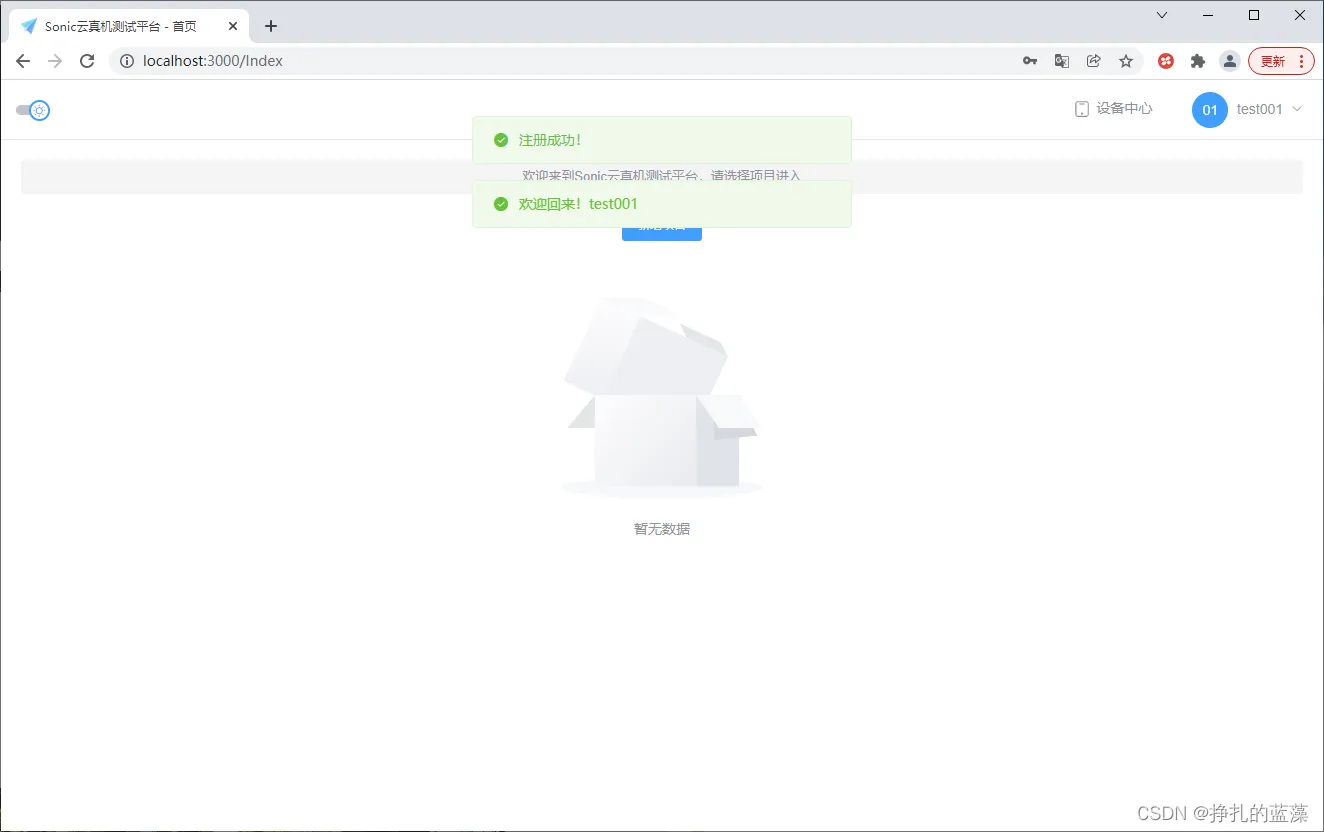Image resolution: width=1324 pixels, height=832 pixels.
Task: Expand the test001 user dropdown
Action: (1271, 109)
